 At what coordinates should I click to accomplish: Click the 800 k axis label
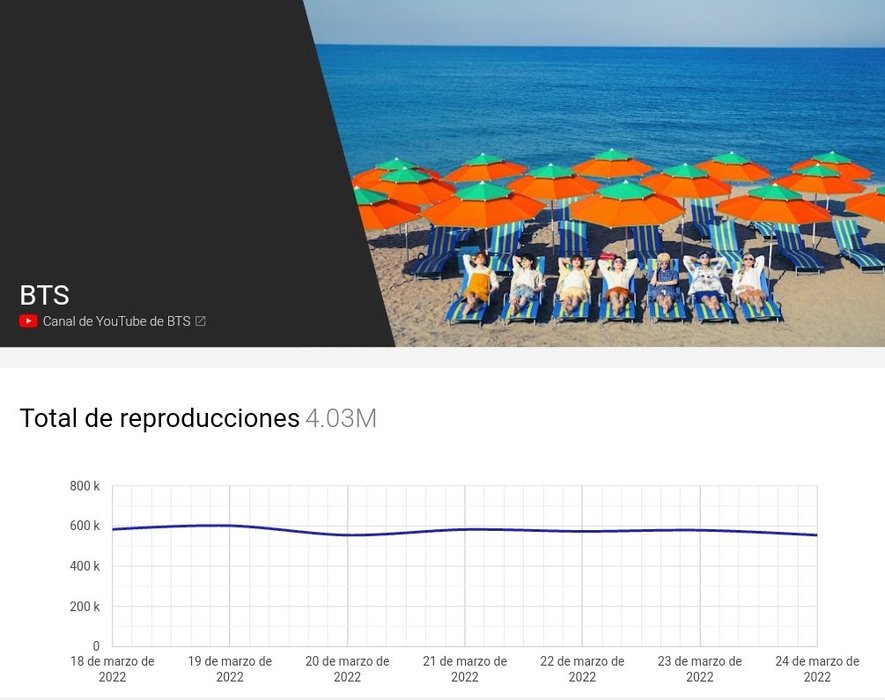(x=85, y=486)
